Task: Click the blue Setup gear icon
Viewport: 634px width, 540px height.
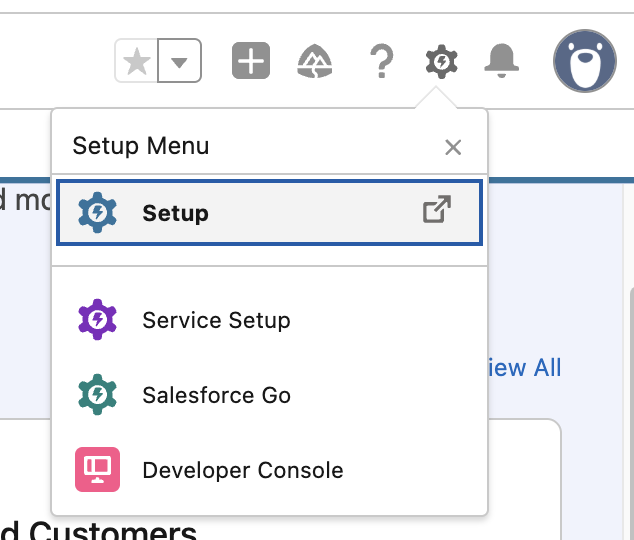Action: (97, 213)
